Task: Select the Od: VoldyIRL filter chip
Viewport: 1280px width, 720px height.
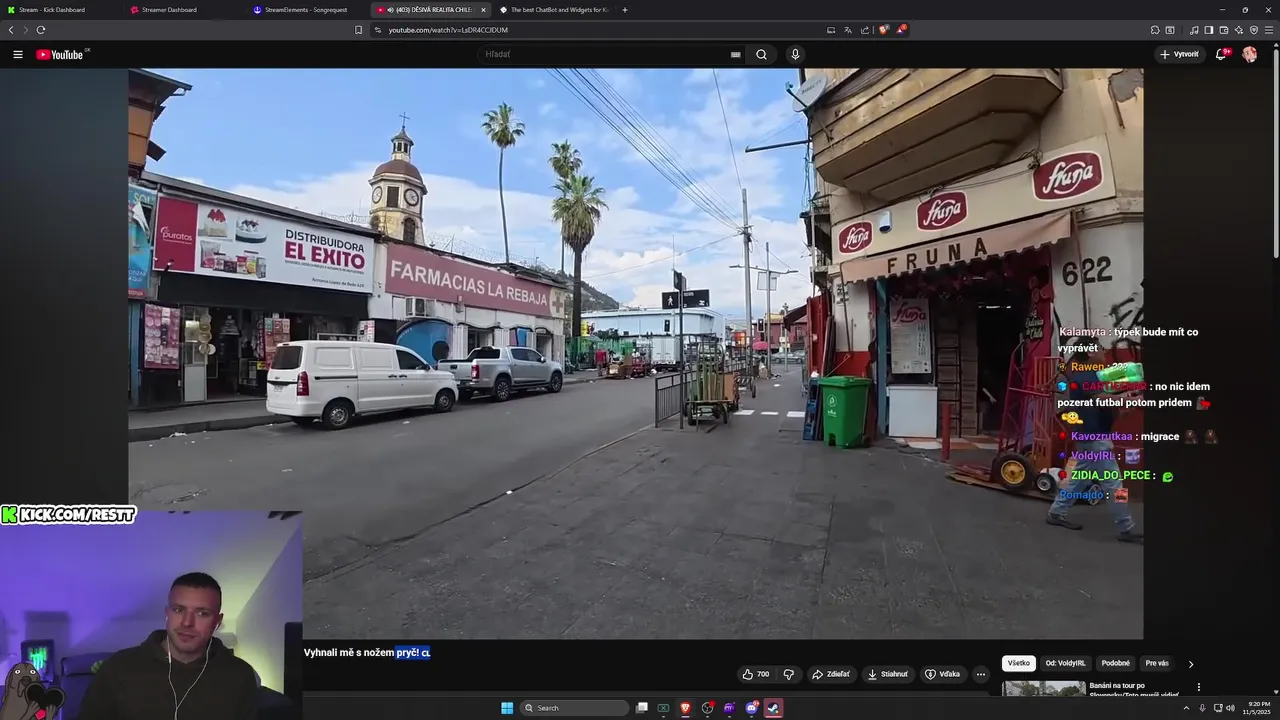Action: click(1065, 663)
